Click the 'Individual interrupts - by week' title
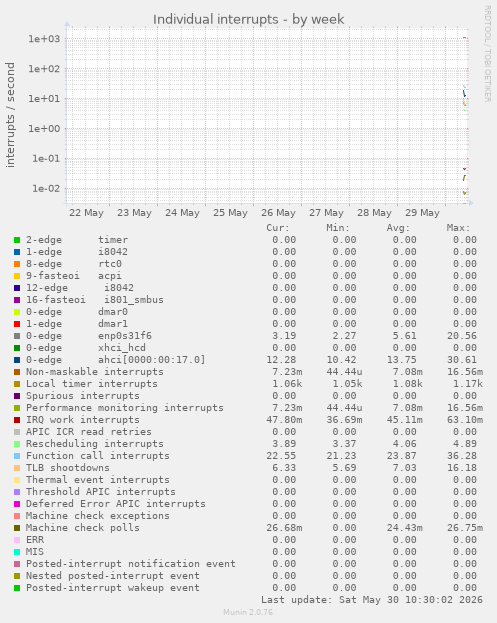Image resolution: width=497 pixels, height=623 pixels. (x=248, y=19)
